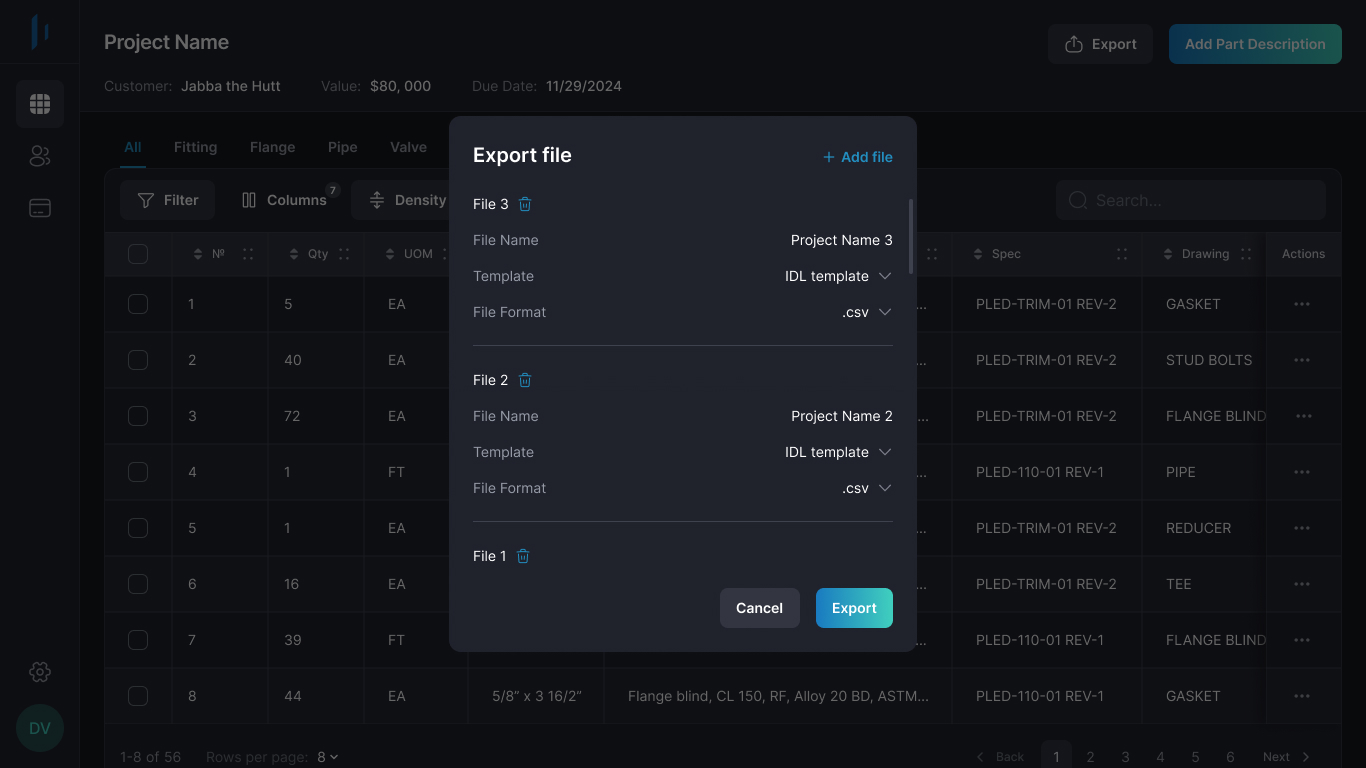Delete File 3 using its trash icon
This screenshot has height=768, width=1366.
[x=524, y=204]
